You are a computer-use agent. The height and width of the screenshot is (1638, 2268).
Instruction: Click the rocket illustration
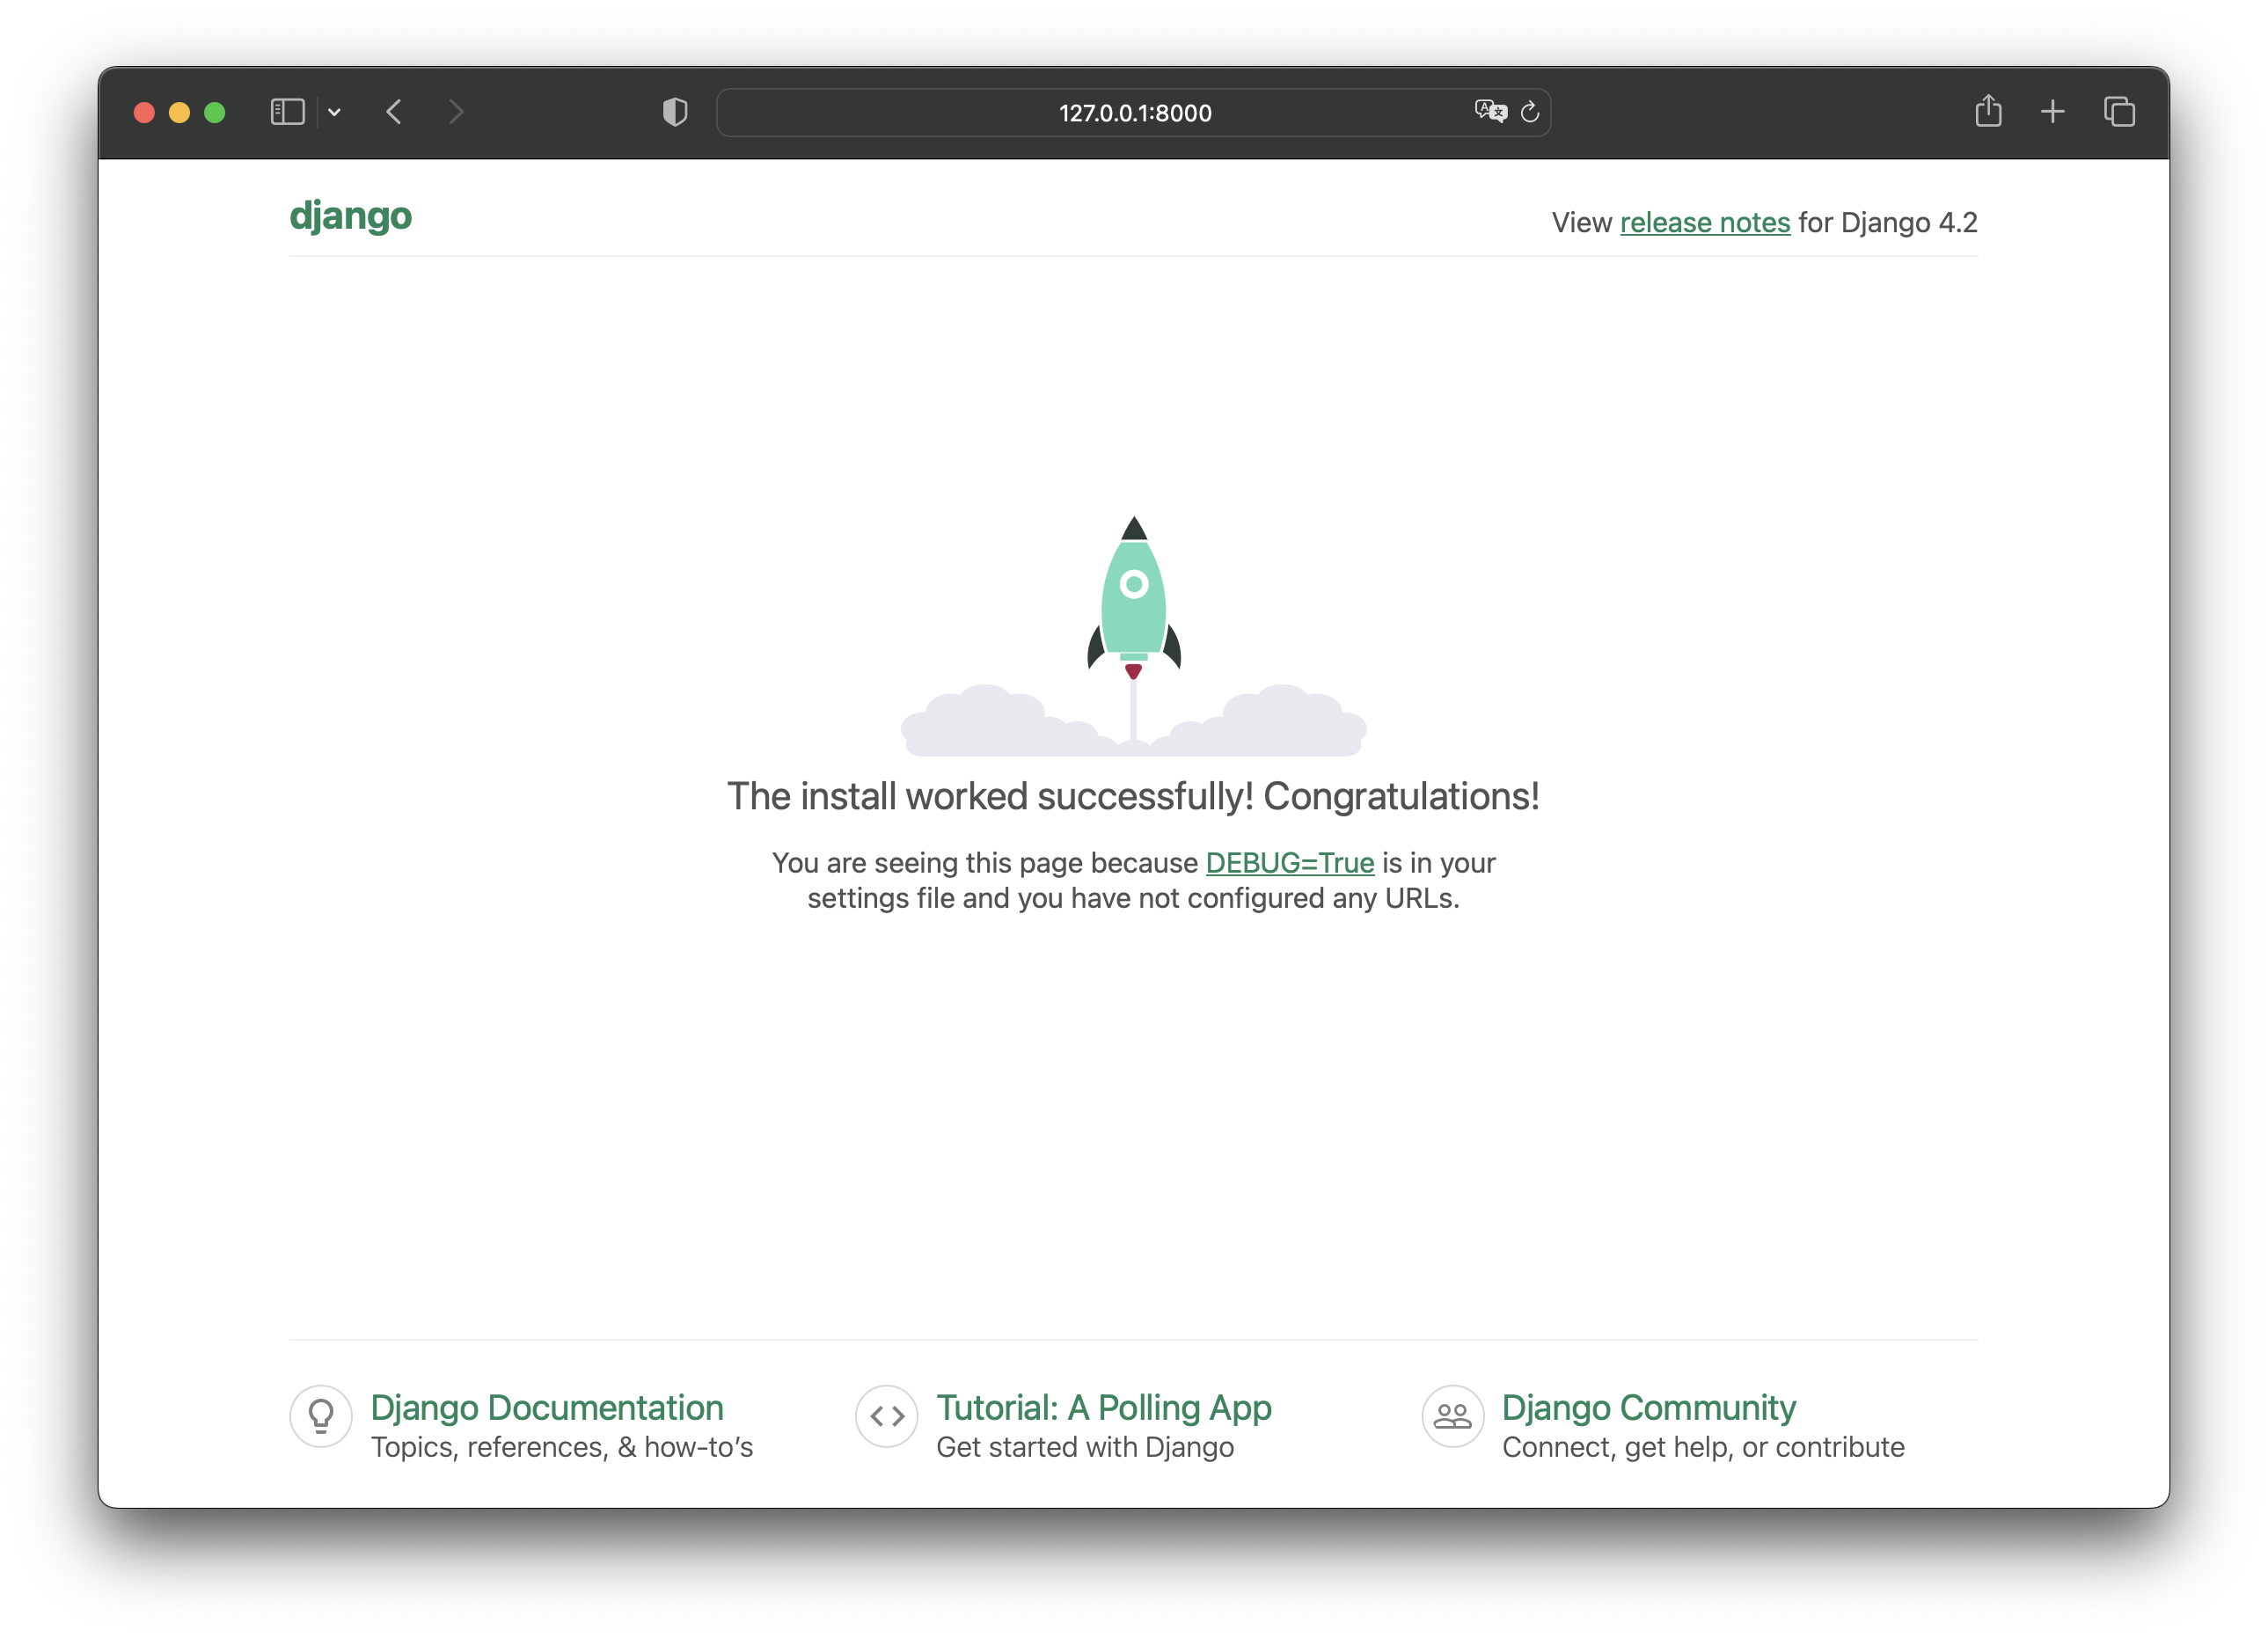pyautogui.click(x=1134, y=635)
